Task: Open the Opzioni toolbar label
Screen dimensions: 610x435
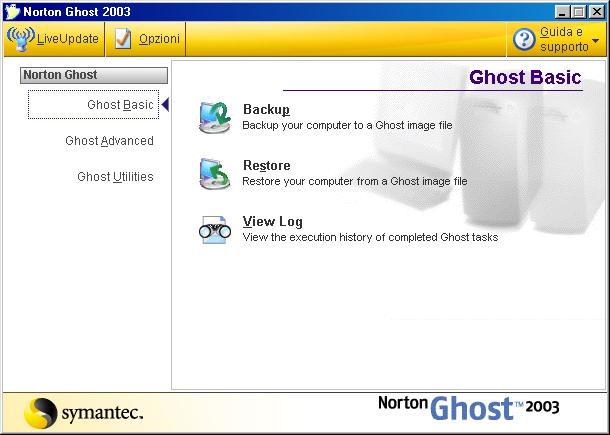Action: [x=160, y=39]
